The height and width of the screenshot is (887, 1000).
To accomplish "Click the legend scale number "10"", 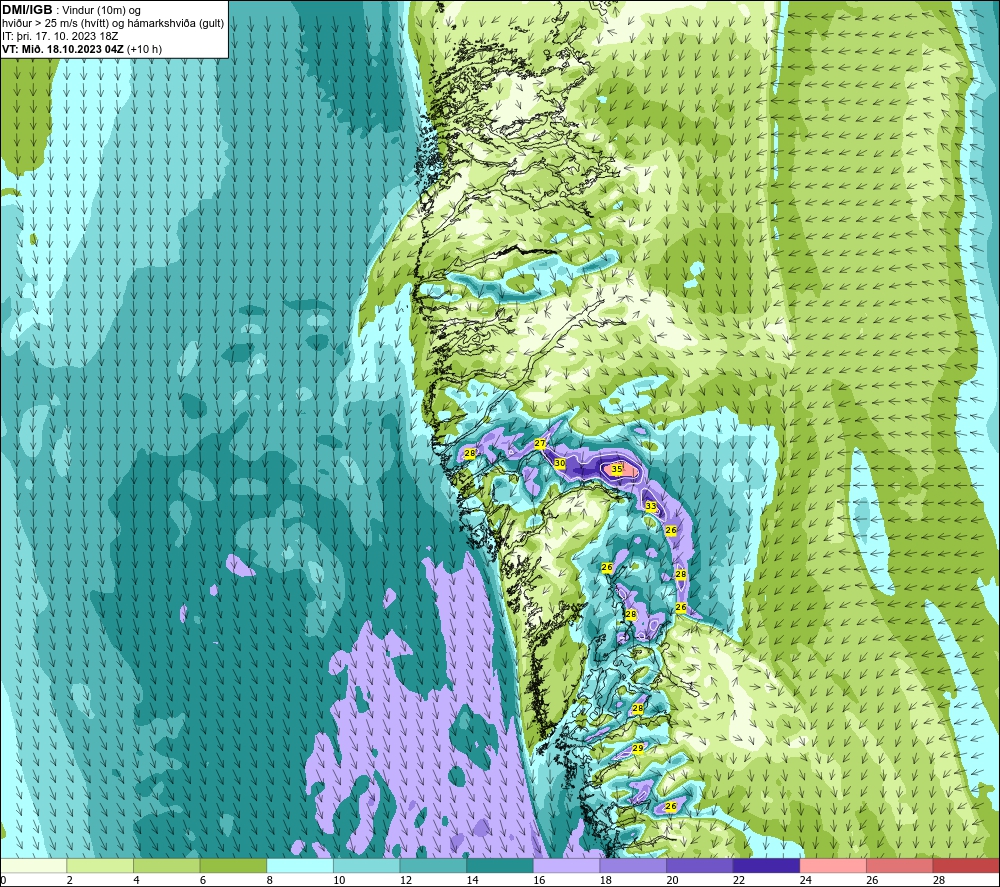I will [339, 880].
